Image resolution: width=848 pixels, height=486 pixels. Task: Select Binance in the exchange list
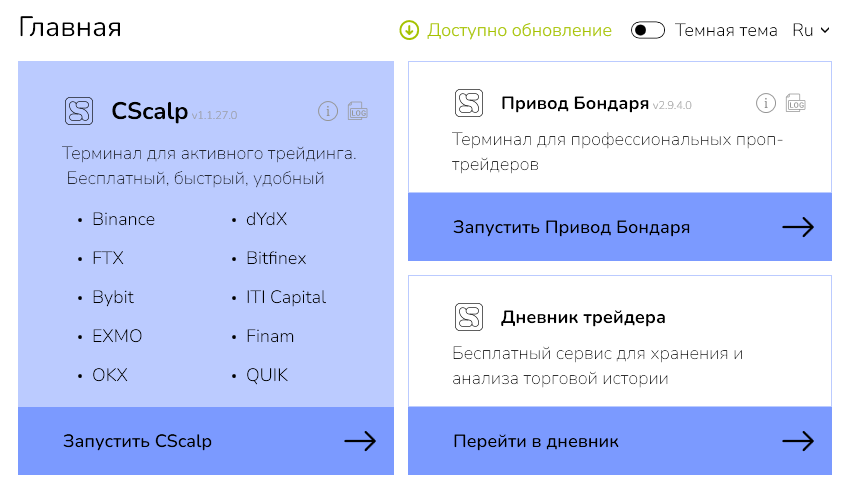(123, 219)
